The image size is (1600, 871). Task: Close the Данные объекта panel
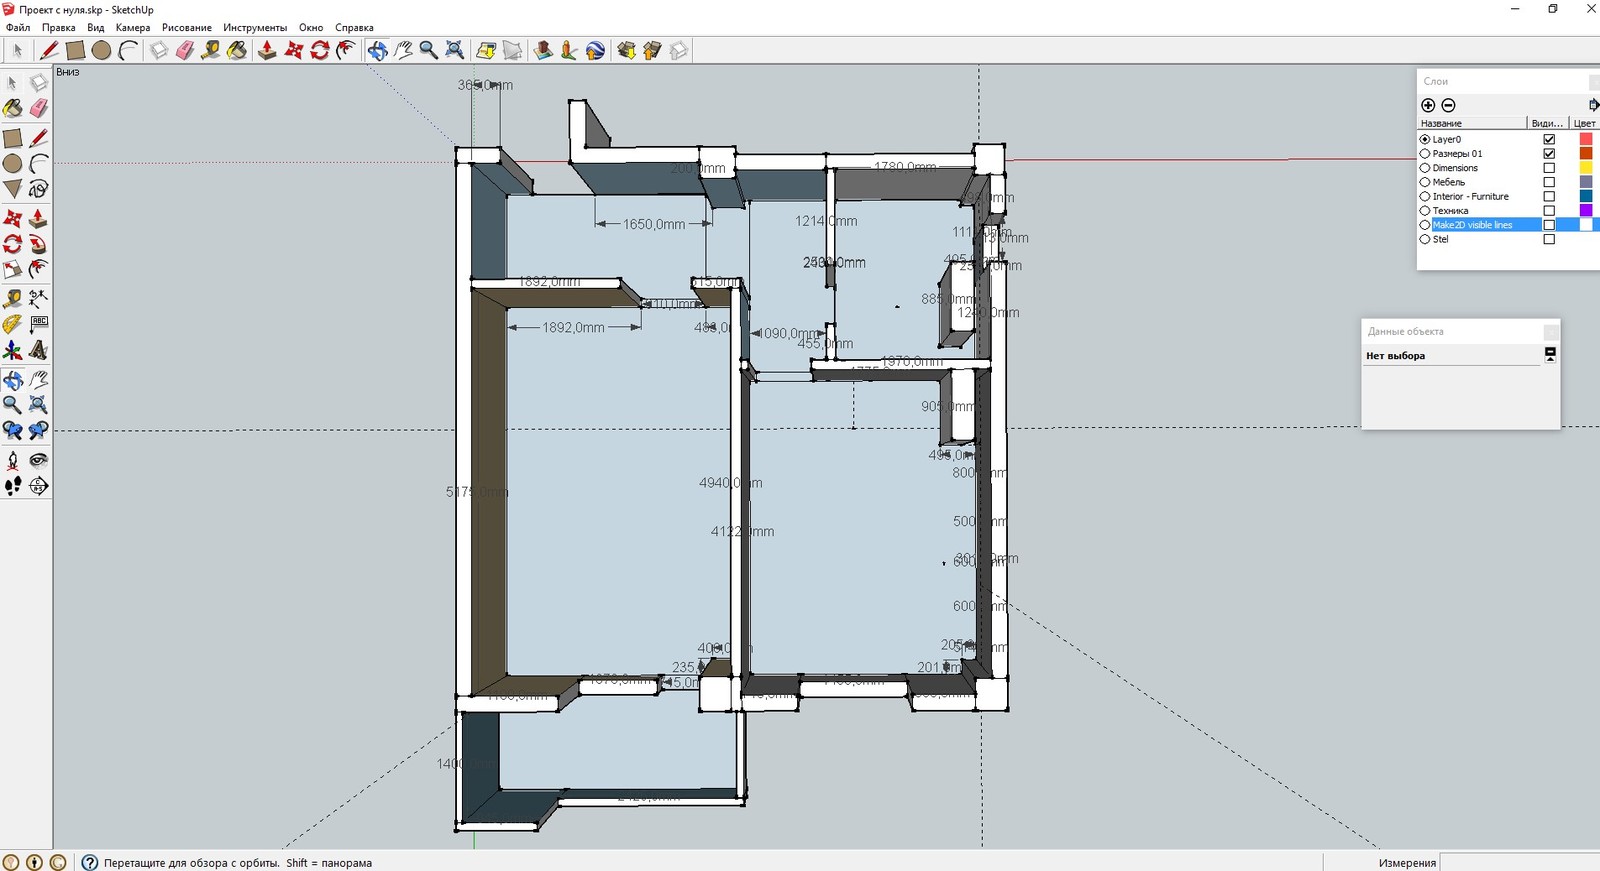click(1551, 331)
